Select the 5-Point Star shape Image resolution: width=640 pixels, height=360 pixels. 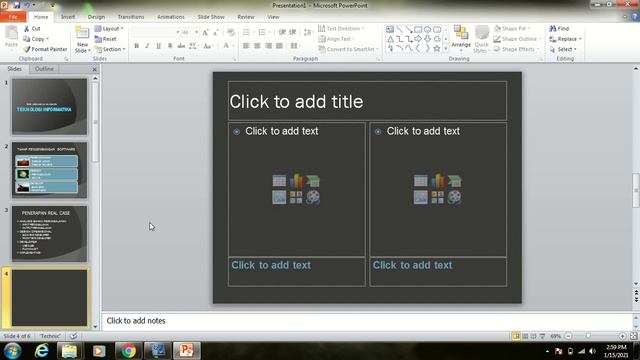(437, 49)
